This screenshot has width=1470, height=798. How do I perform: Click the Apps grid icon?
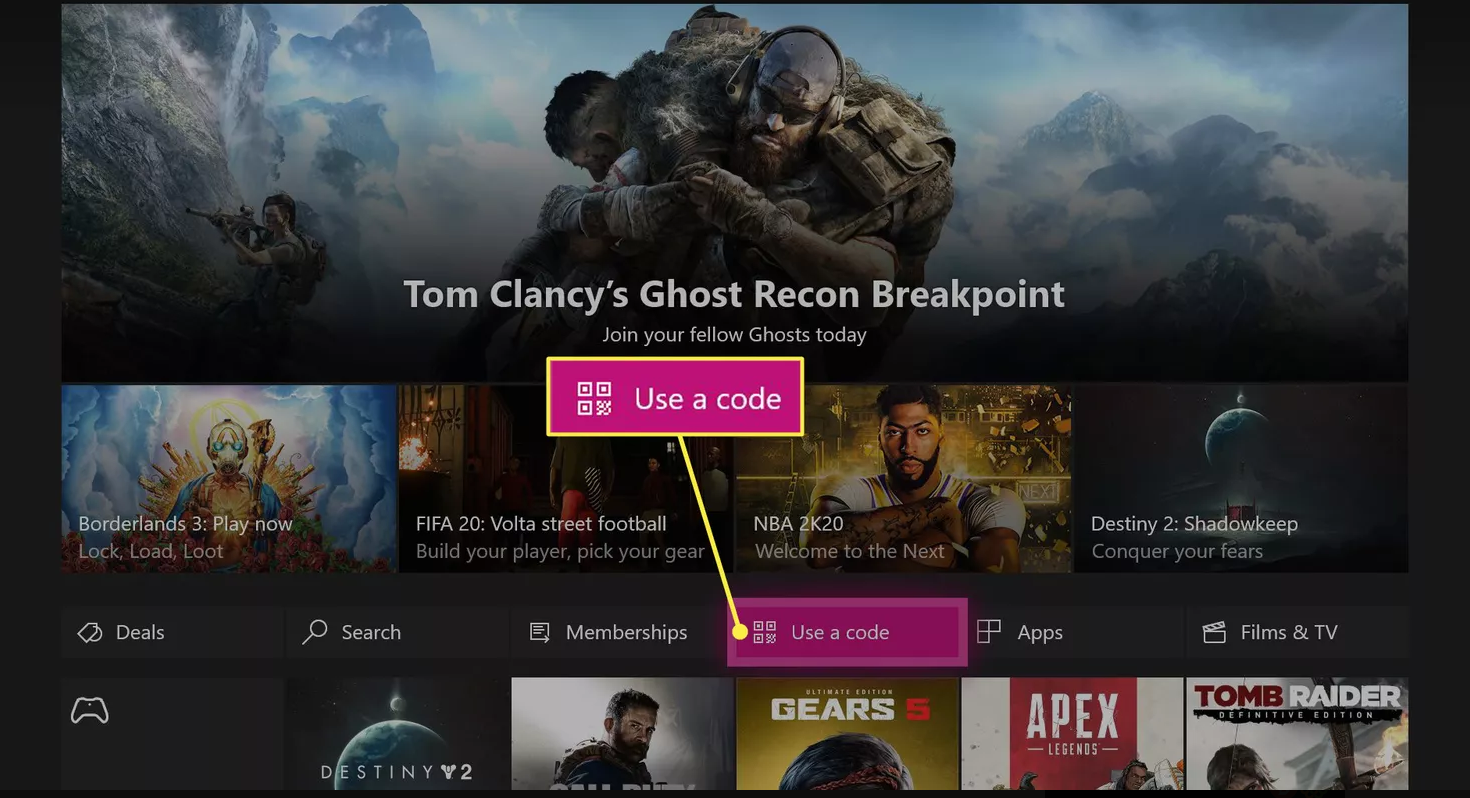pos(989,632)
